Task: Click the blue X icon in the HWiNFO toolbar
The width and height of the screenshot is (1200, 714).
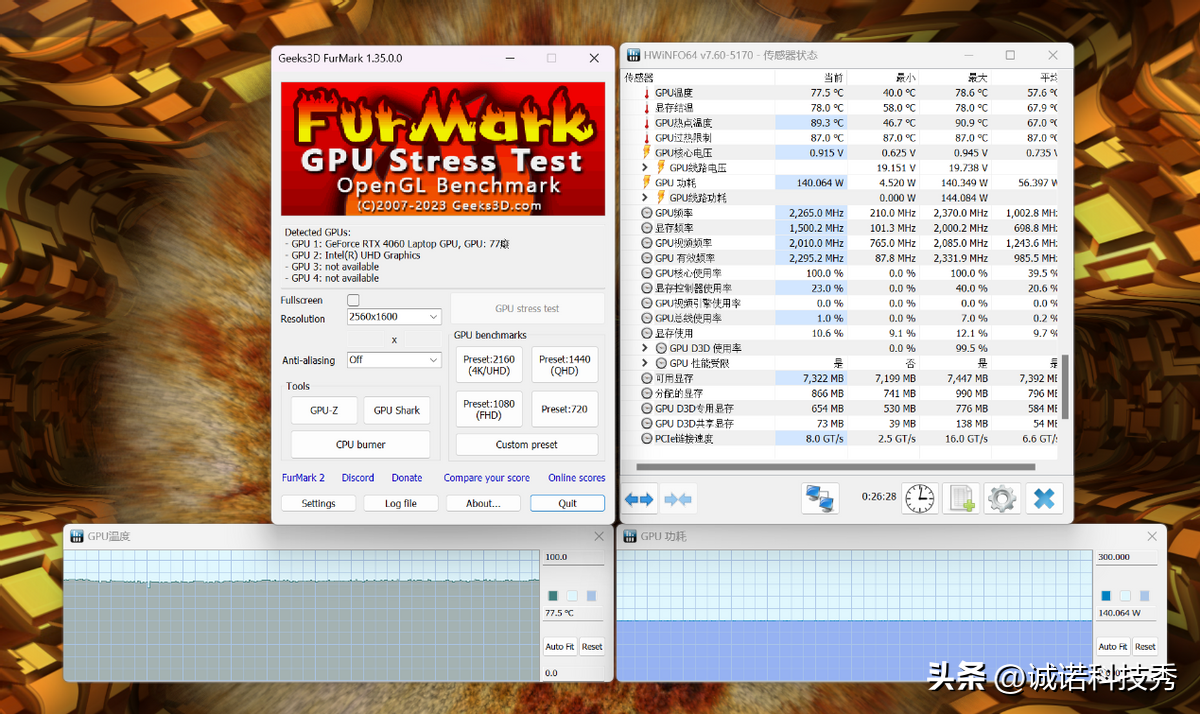Action: pos(1044,498)
